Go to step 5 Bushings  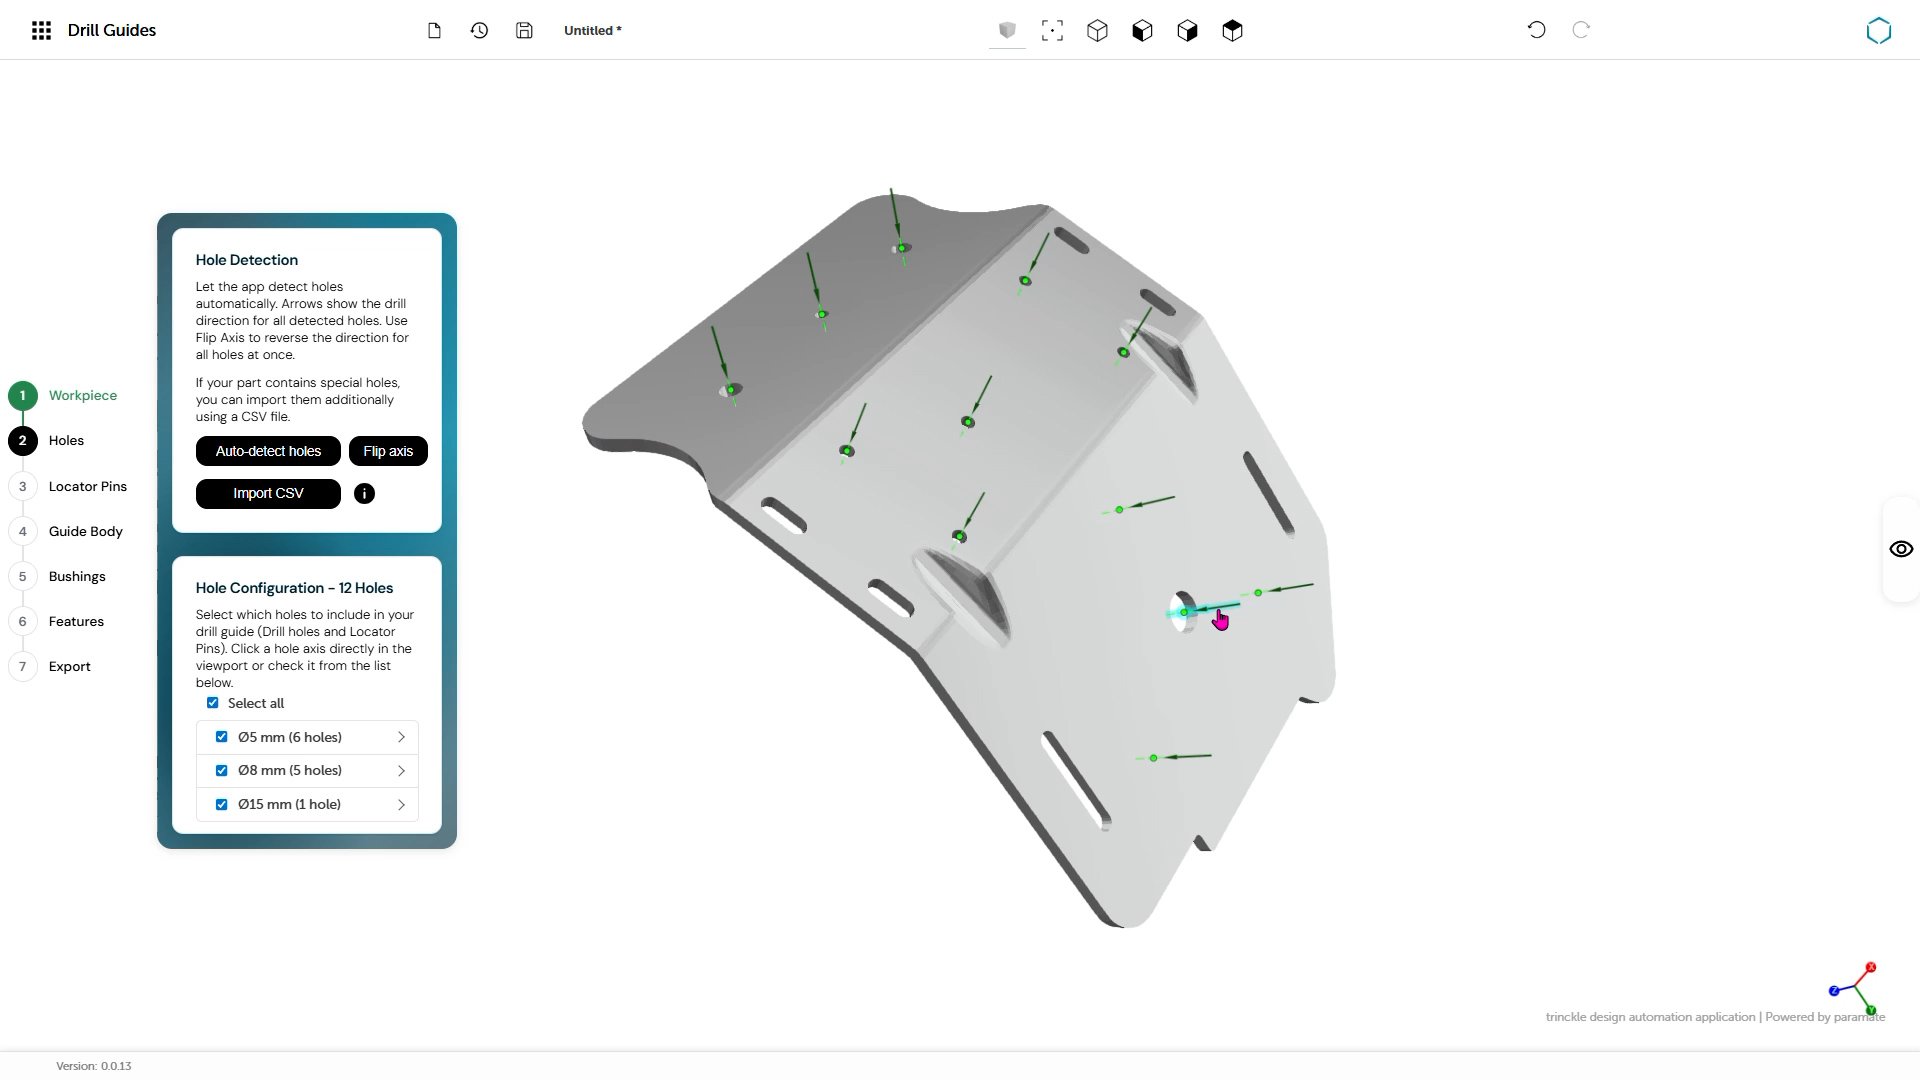coord(58,576)
